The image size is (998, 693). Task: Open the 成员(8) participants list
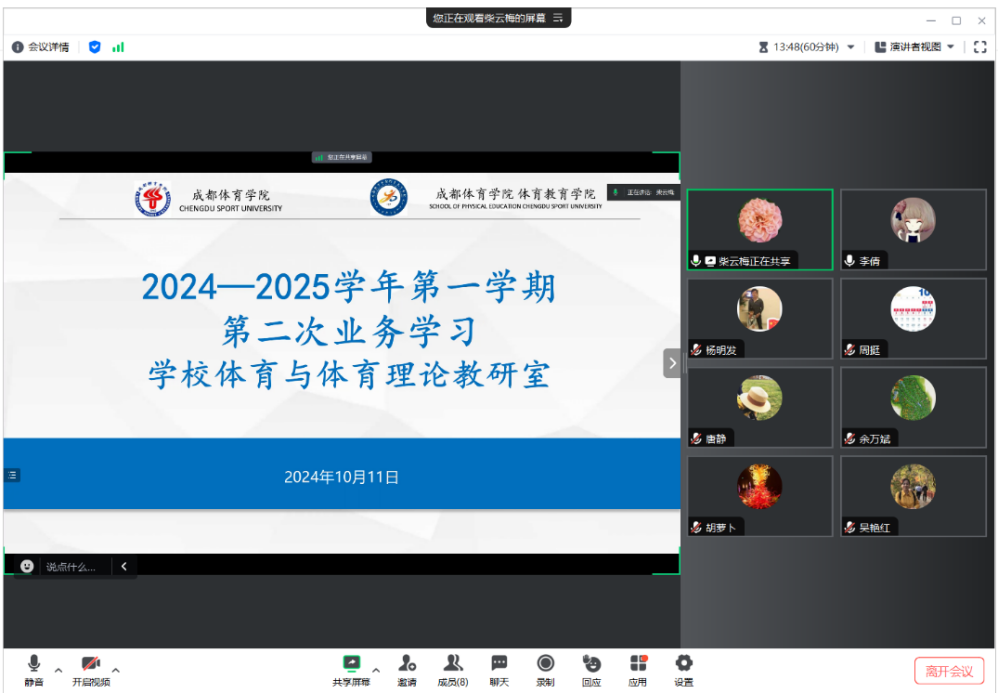[453, 668]
